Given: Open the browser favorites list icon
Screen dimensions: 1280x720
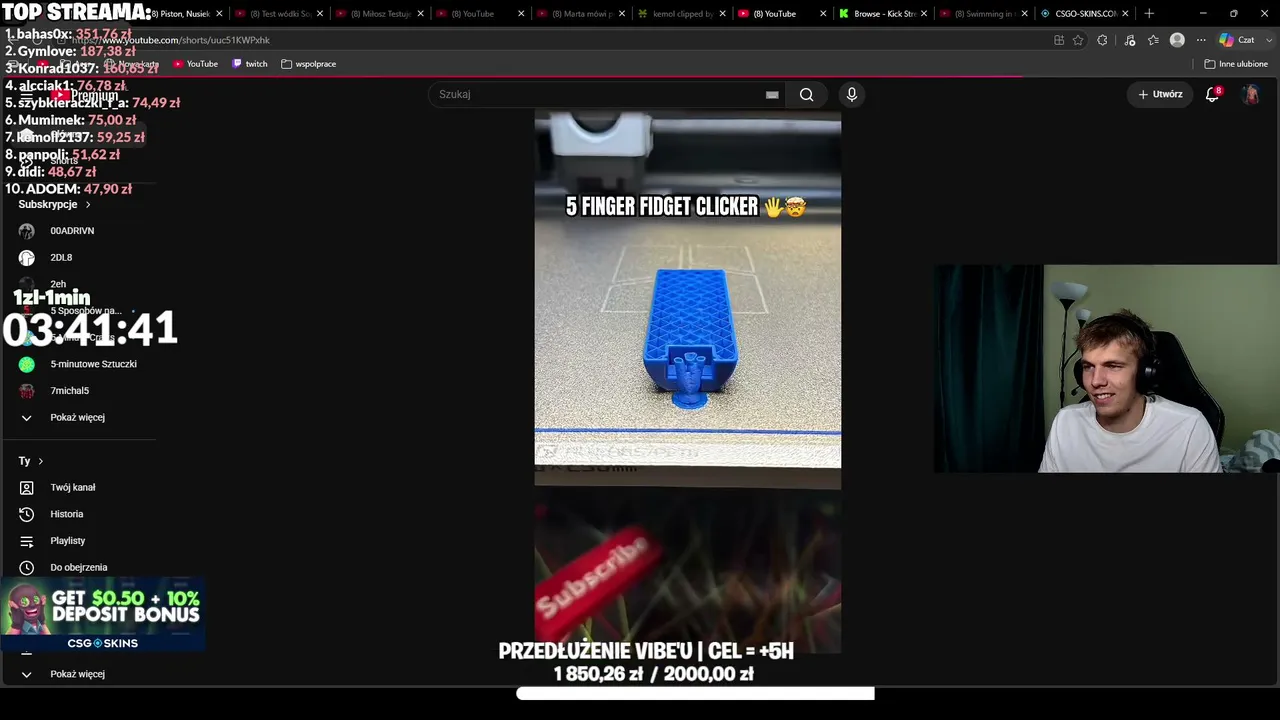Looking at the screenshot, I should point(1153,40).
